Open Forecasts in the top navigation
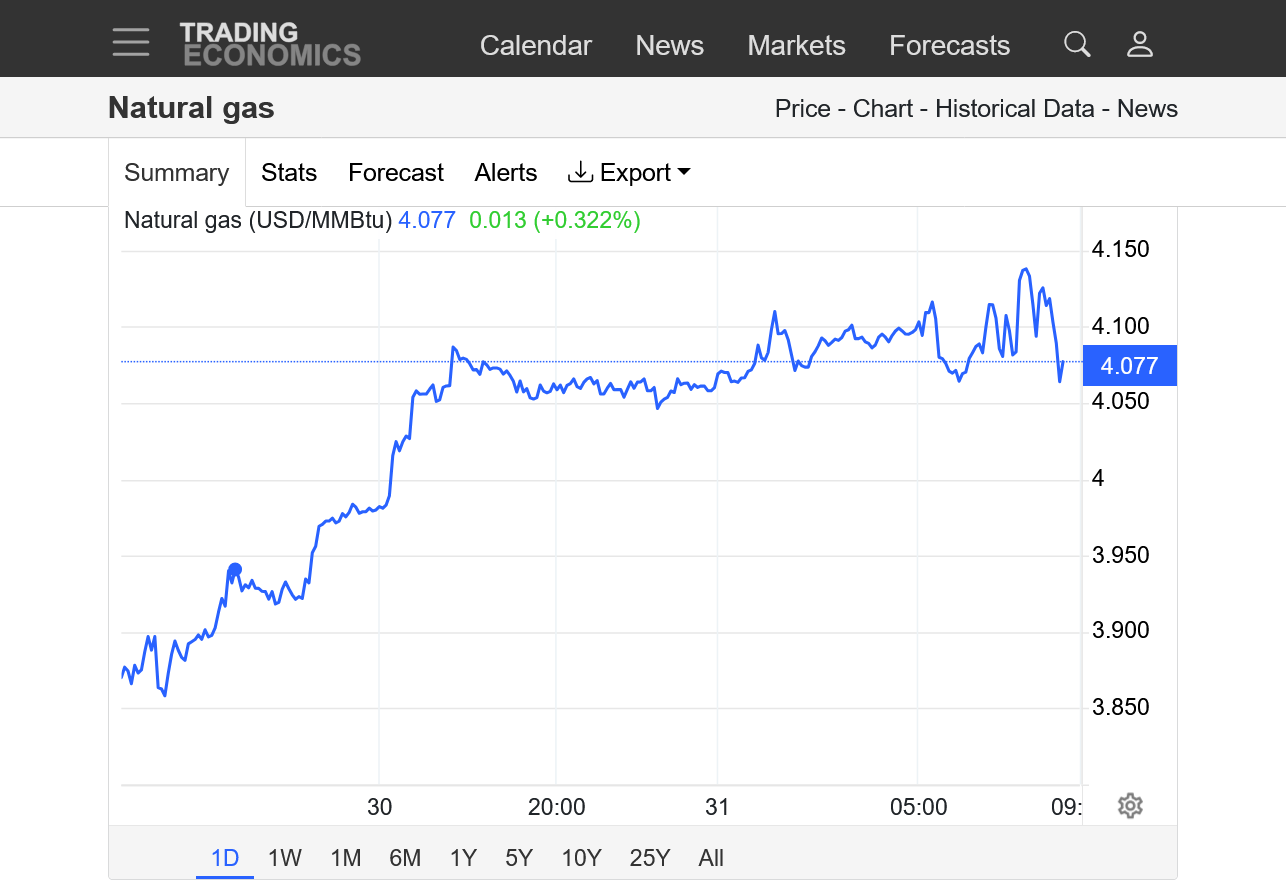1286x884 pixels. point(950,46)
